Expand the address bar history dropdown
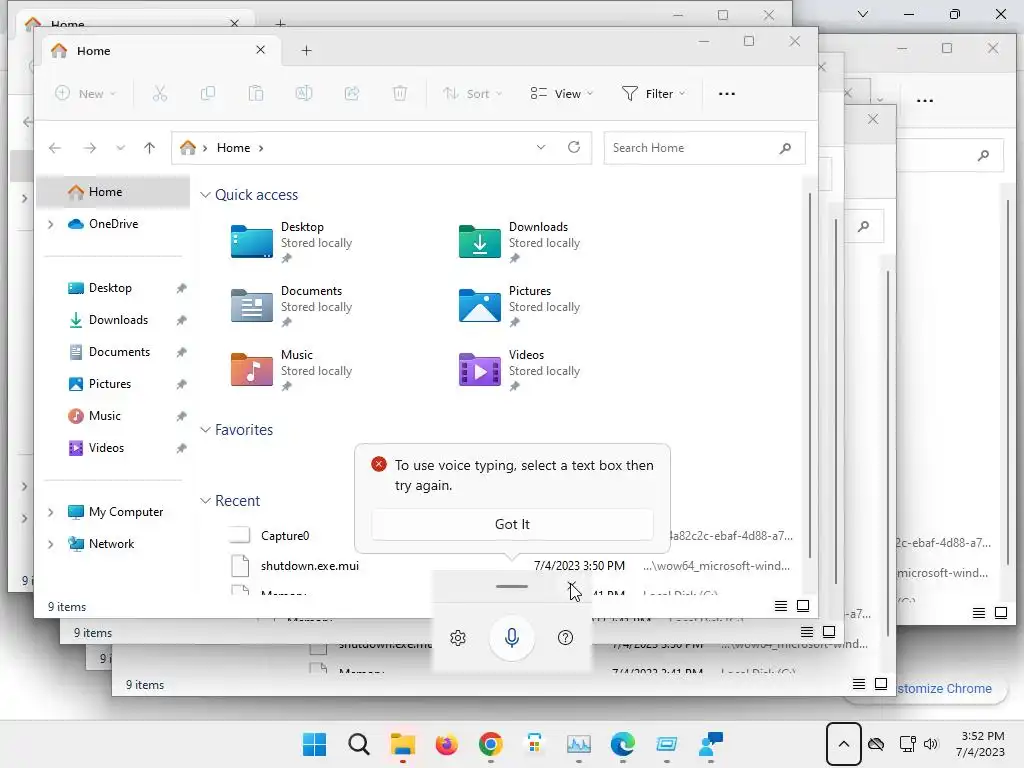 pos(541,148)
